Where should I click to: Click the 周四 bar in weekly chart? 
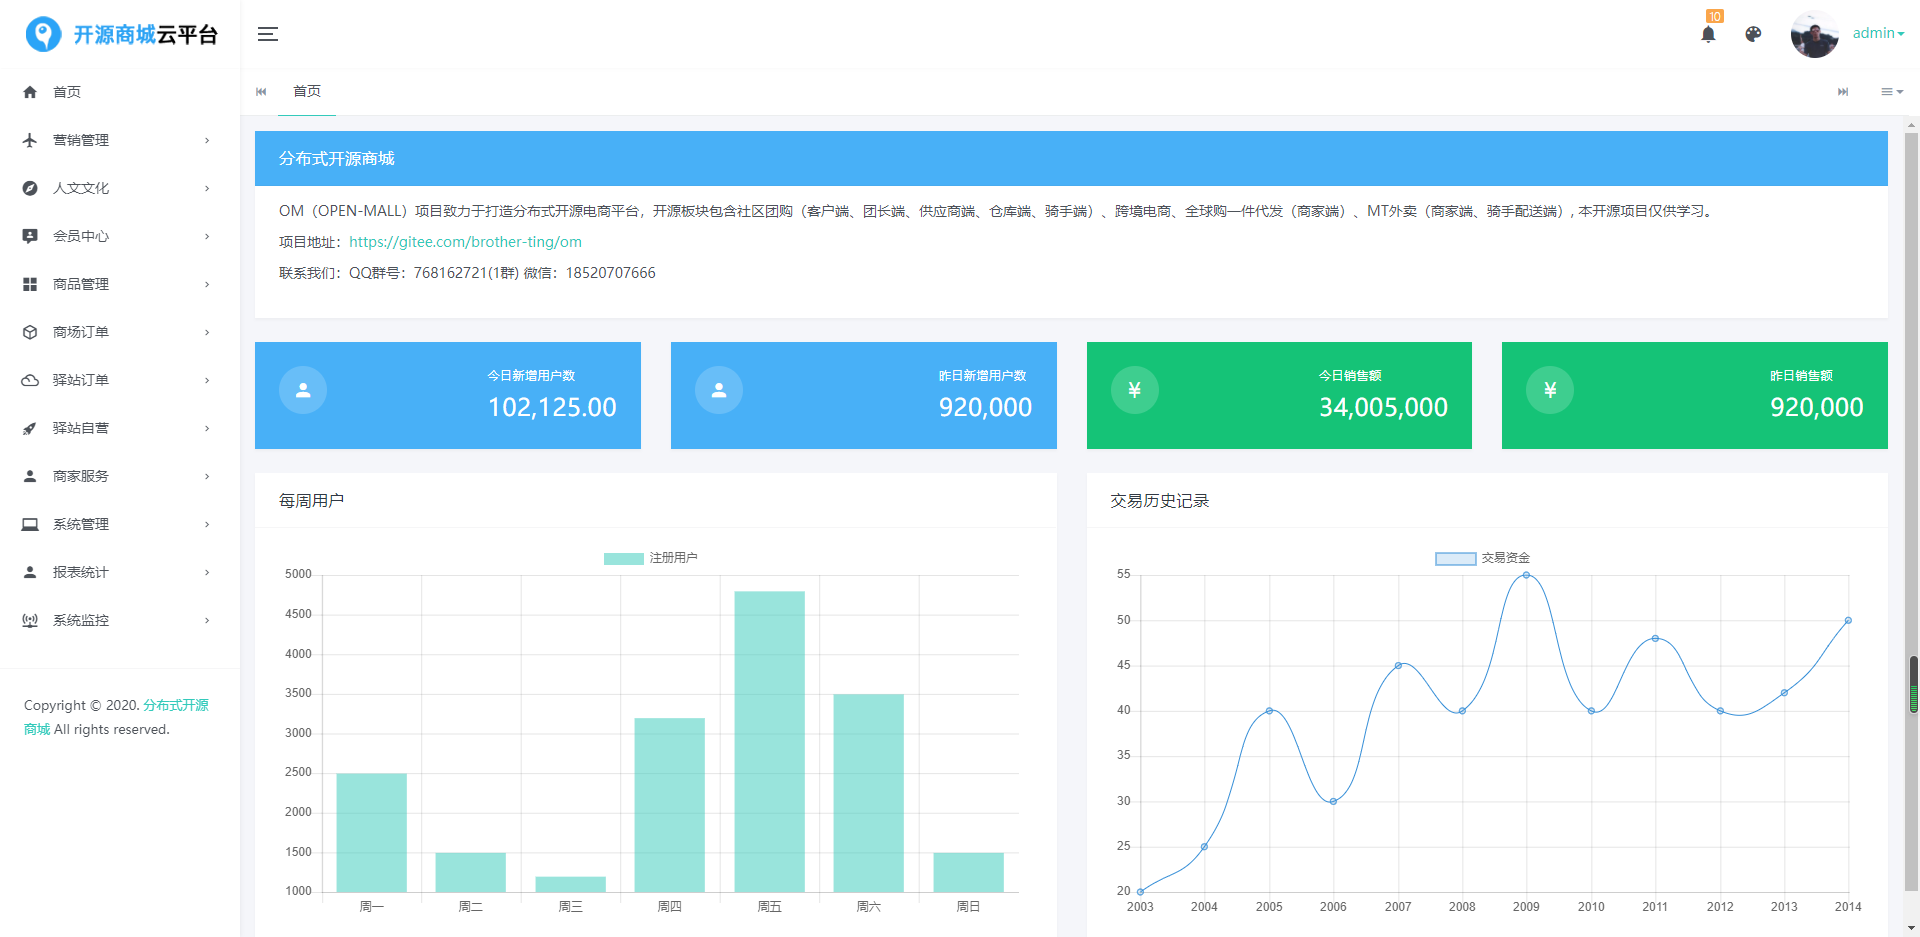[x=669, y=805]
